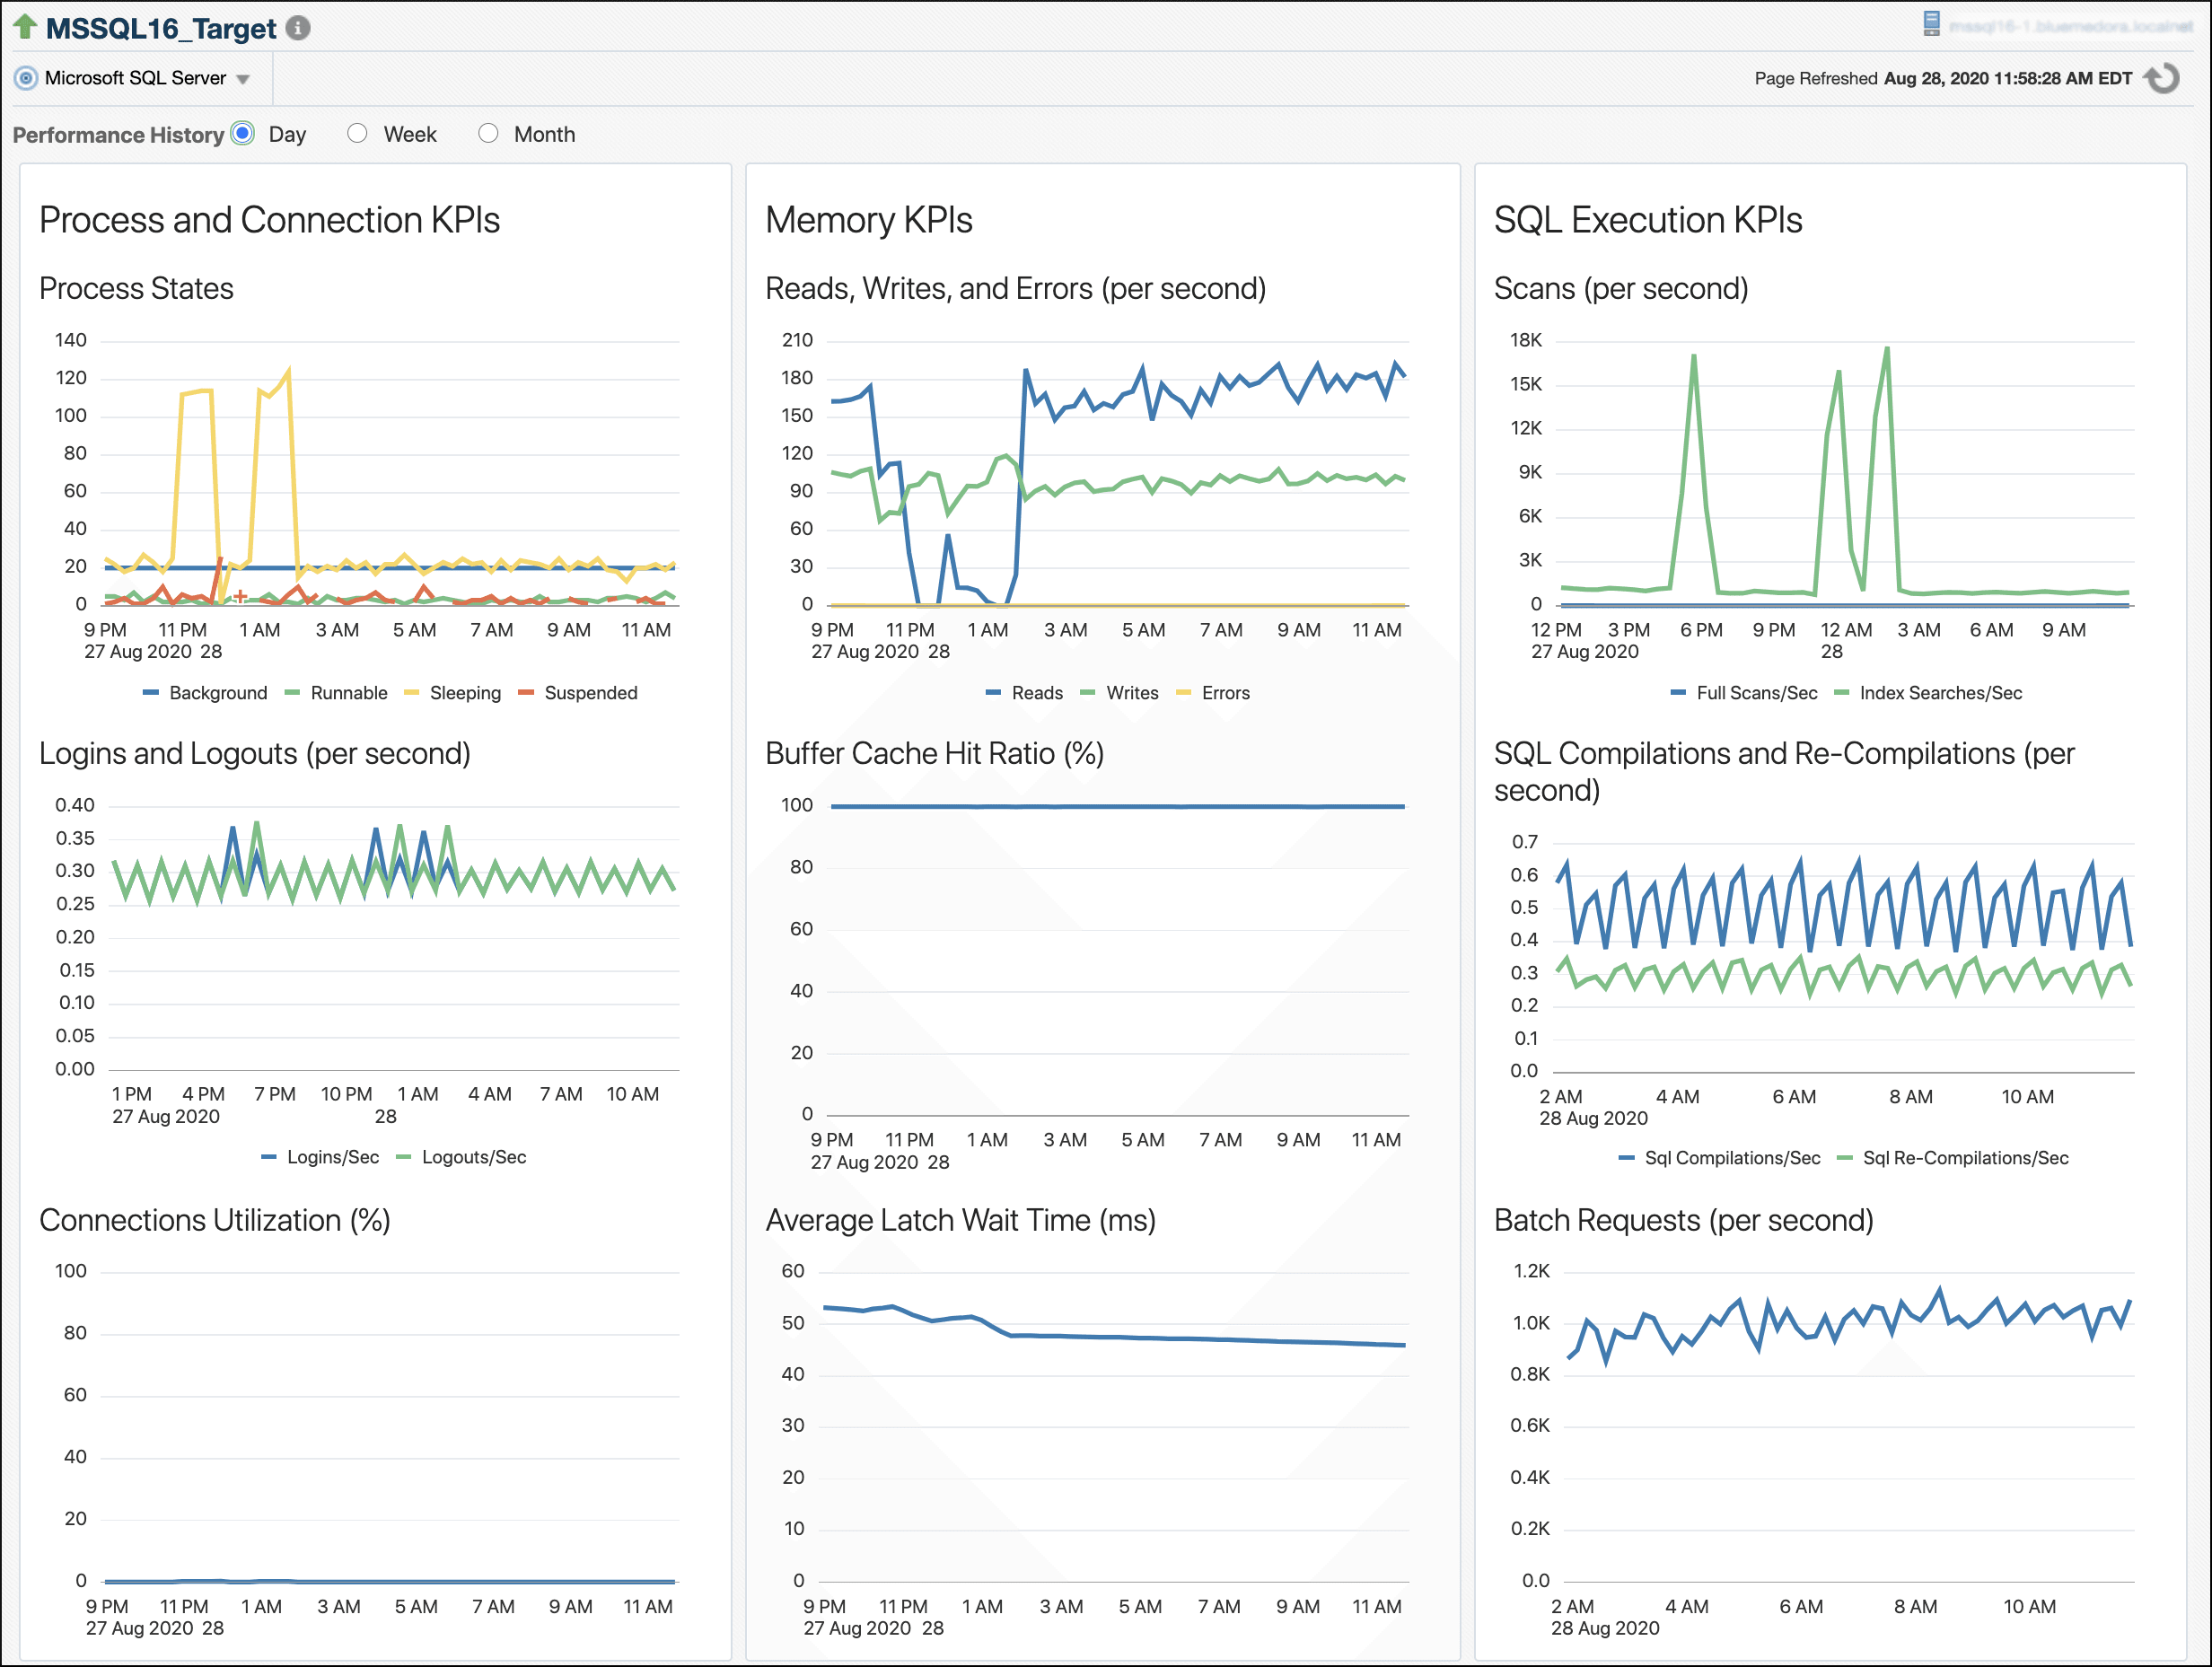Select the Week radio button
This screenshot has width=2212, height=1667.
click(x=357, y=132)
